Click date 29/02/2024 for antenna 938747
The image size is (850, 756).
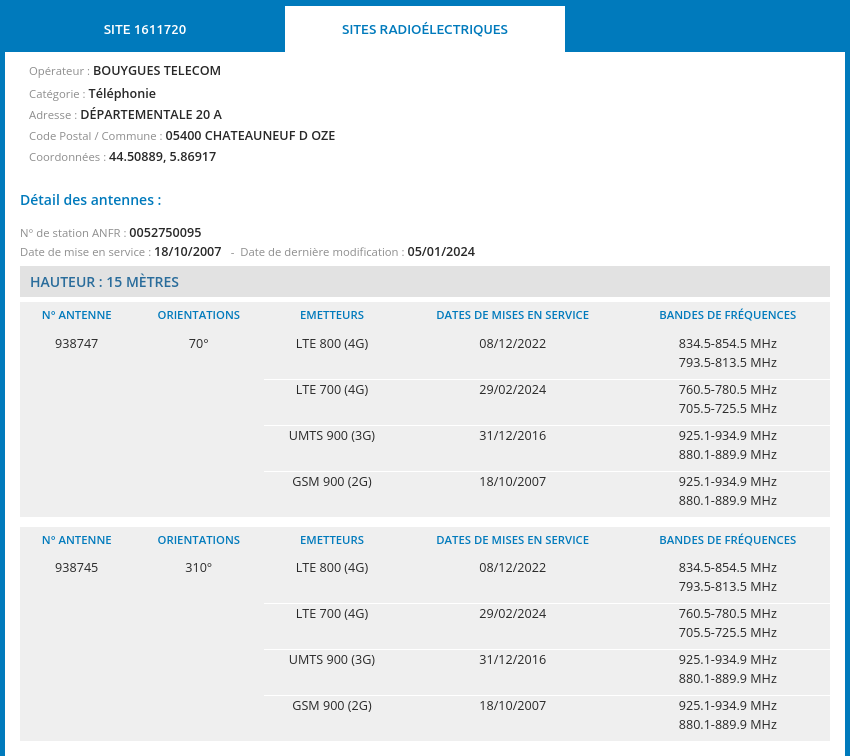pyautogui.click(x=512, y=390)
